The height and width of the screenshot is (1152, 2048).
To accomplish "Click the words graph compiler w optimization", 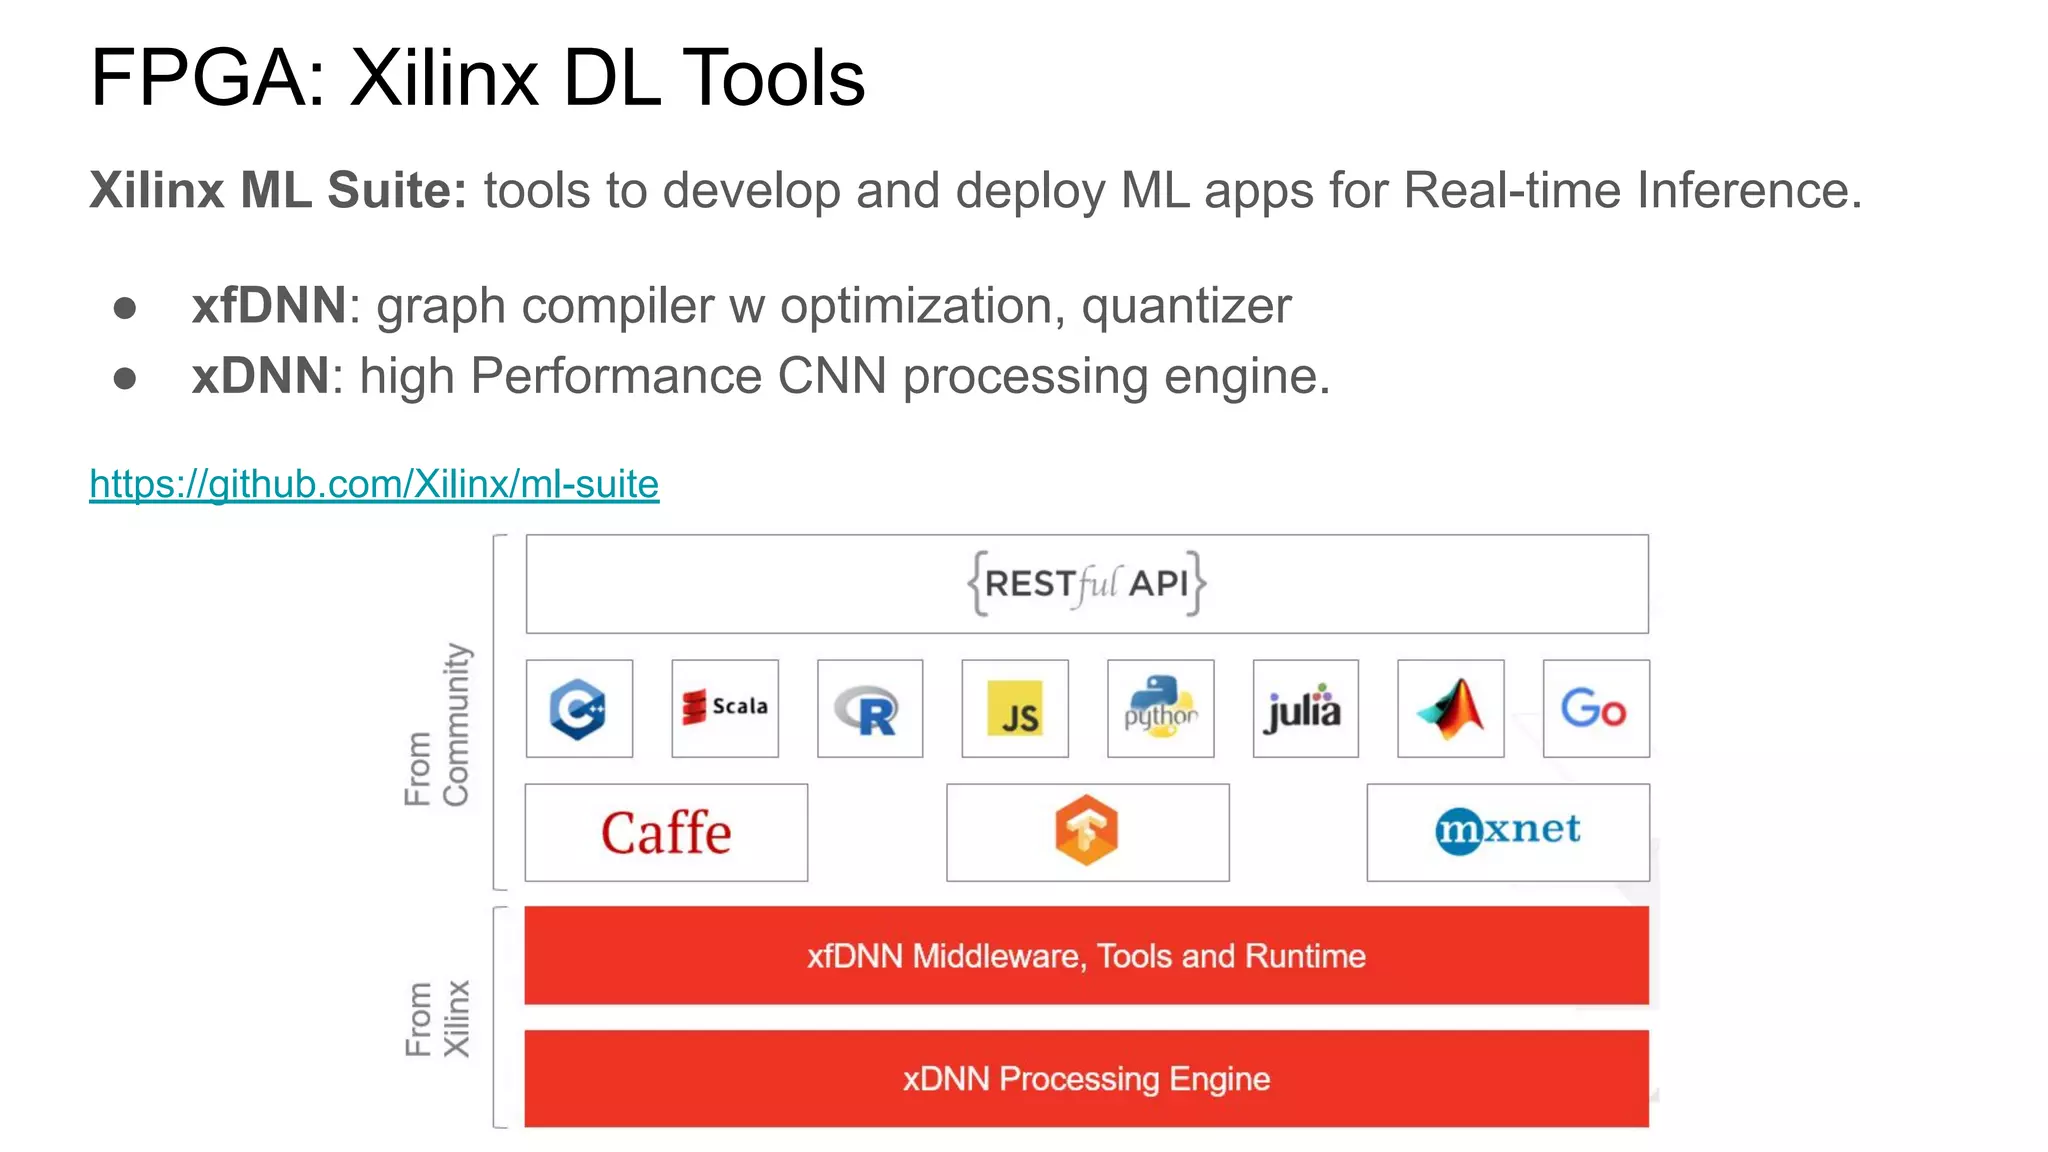I will (x=720, y=306).
